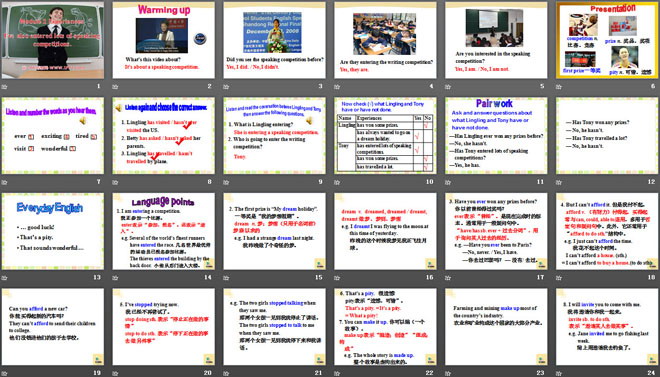Select slide 4 about the writing competition
Image resolution: width=660 pixels, height=377 pixels.
[x=385, y=40]
